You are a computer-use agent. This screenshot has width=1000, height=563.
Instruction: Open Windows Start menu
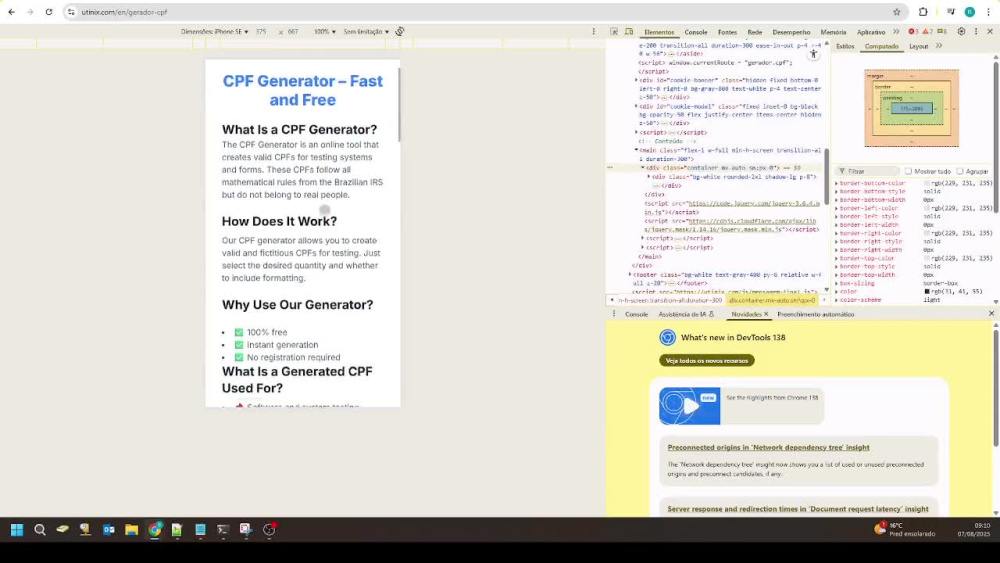tap(17, 529)
